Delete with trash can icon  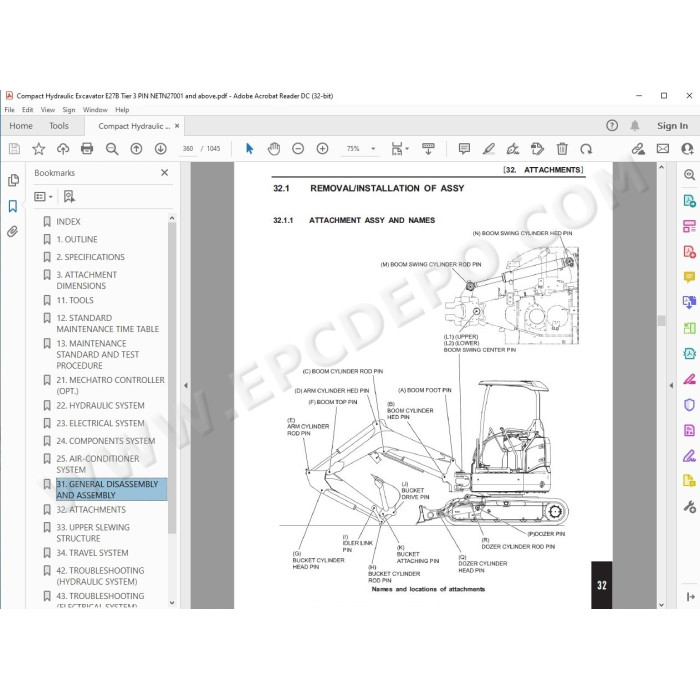point(562,149)
